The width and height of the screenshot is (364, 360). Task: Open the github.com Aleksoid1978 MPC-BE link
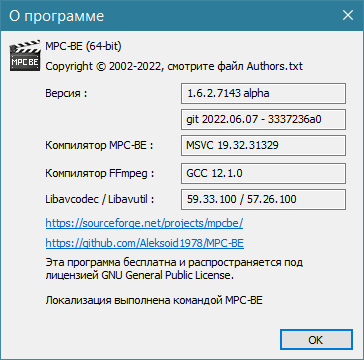(145, 243)
